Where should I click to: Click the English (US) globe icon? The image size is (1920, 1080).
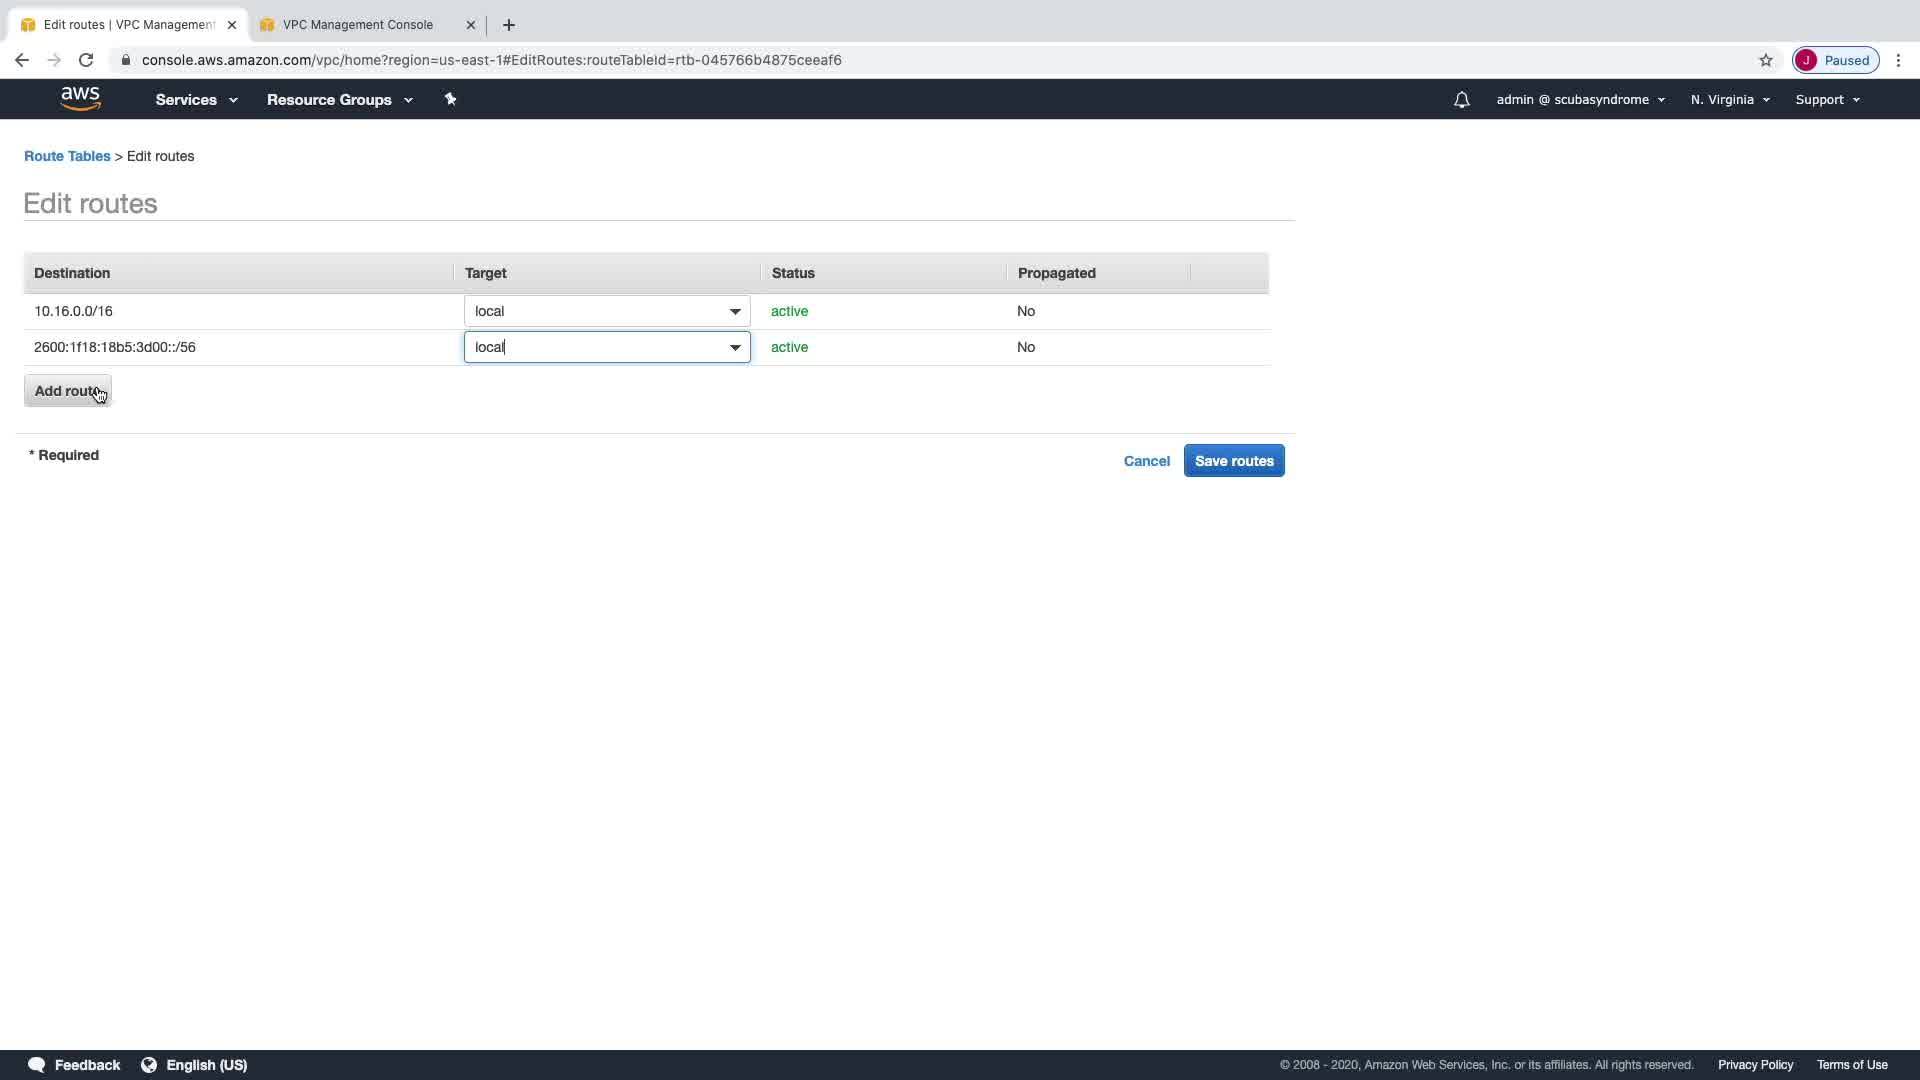149,1065
